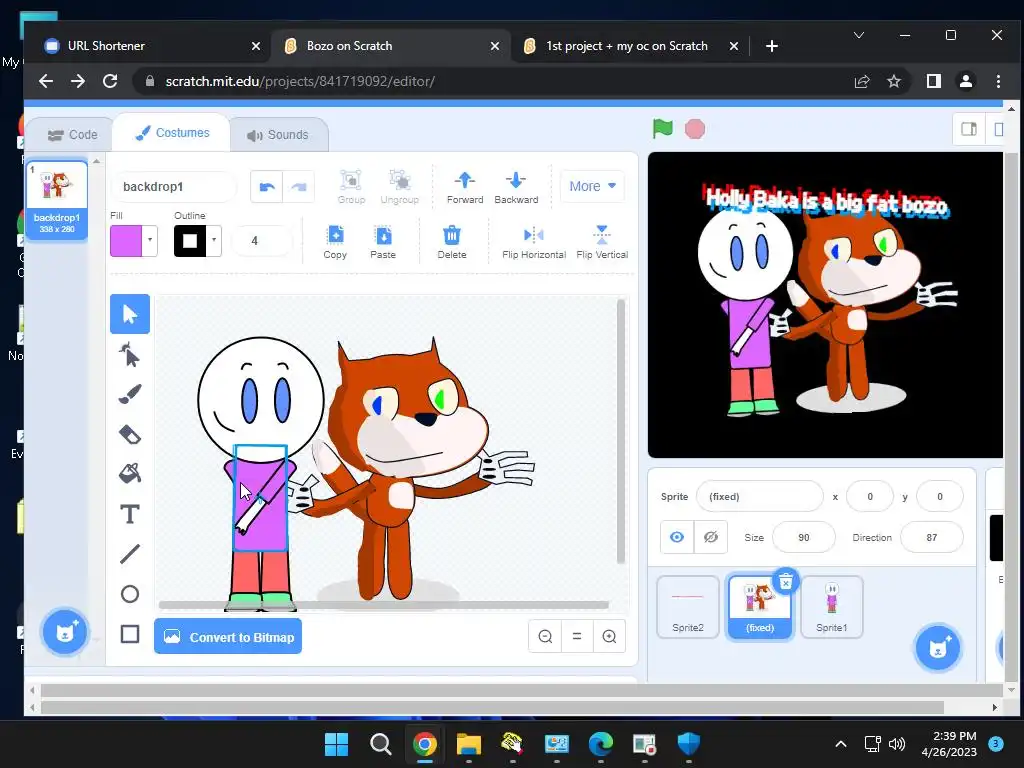The image size is (1024, 768).
Task: Open Chrome tab search chevron
Action: [859, 35]
